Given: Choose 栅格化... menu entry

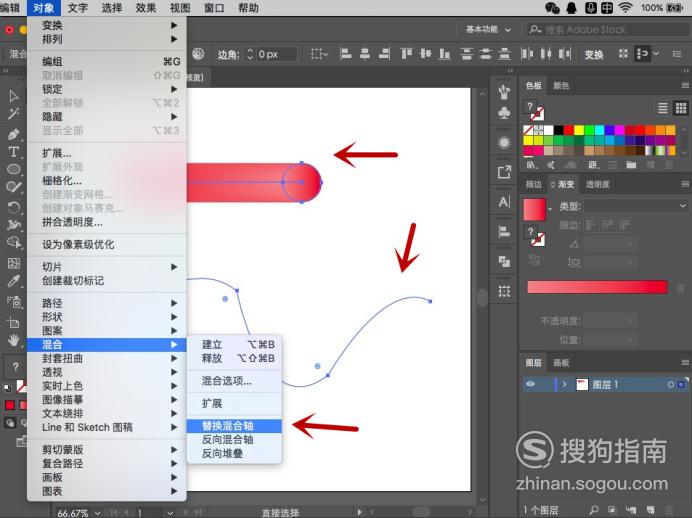Looking at the screenshot, I should pos(107,180).
